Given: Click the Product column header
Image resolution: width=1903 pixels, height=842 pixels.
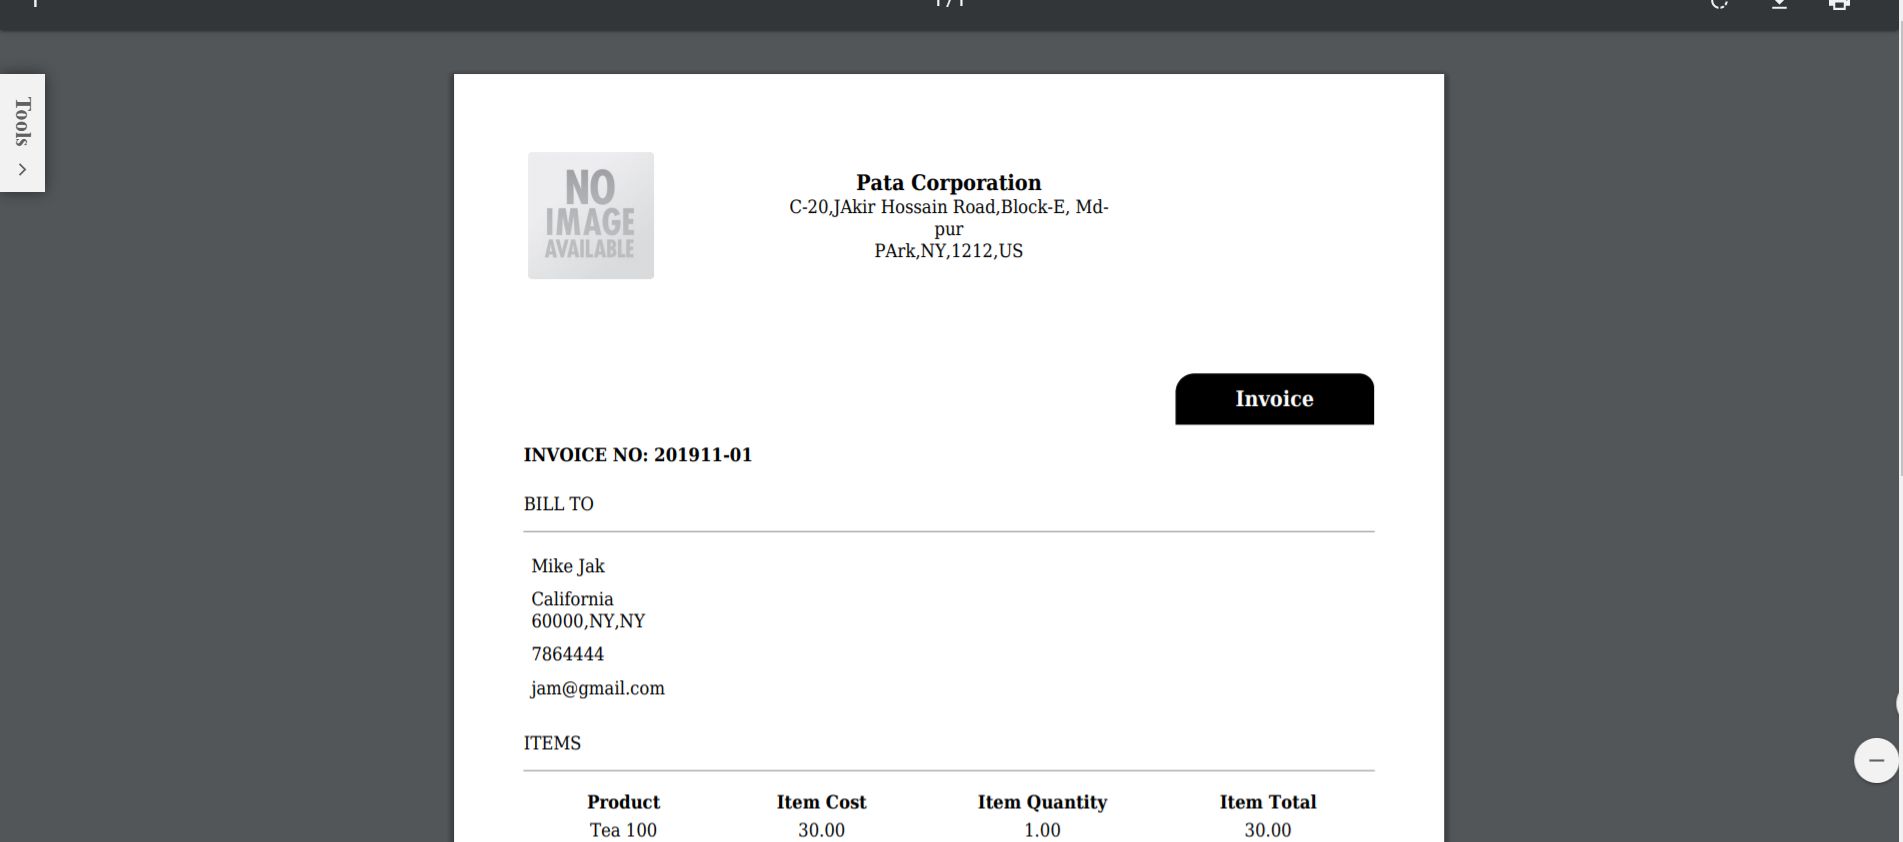Looking at the screenshot, I should coord(623,802).
